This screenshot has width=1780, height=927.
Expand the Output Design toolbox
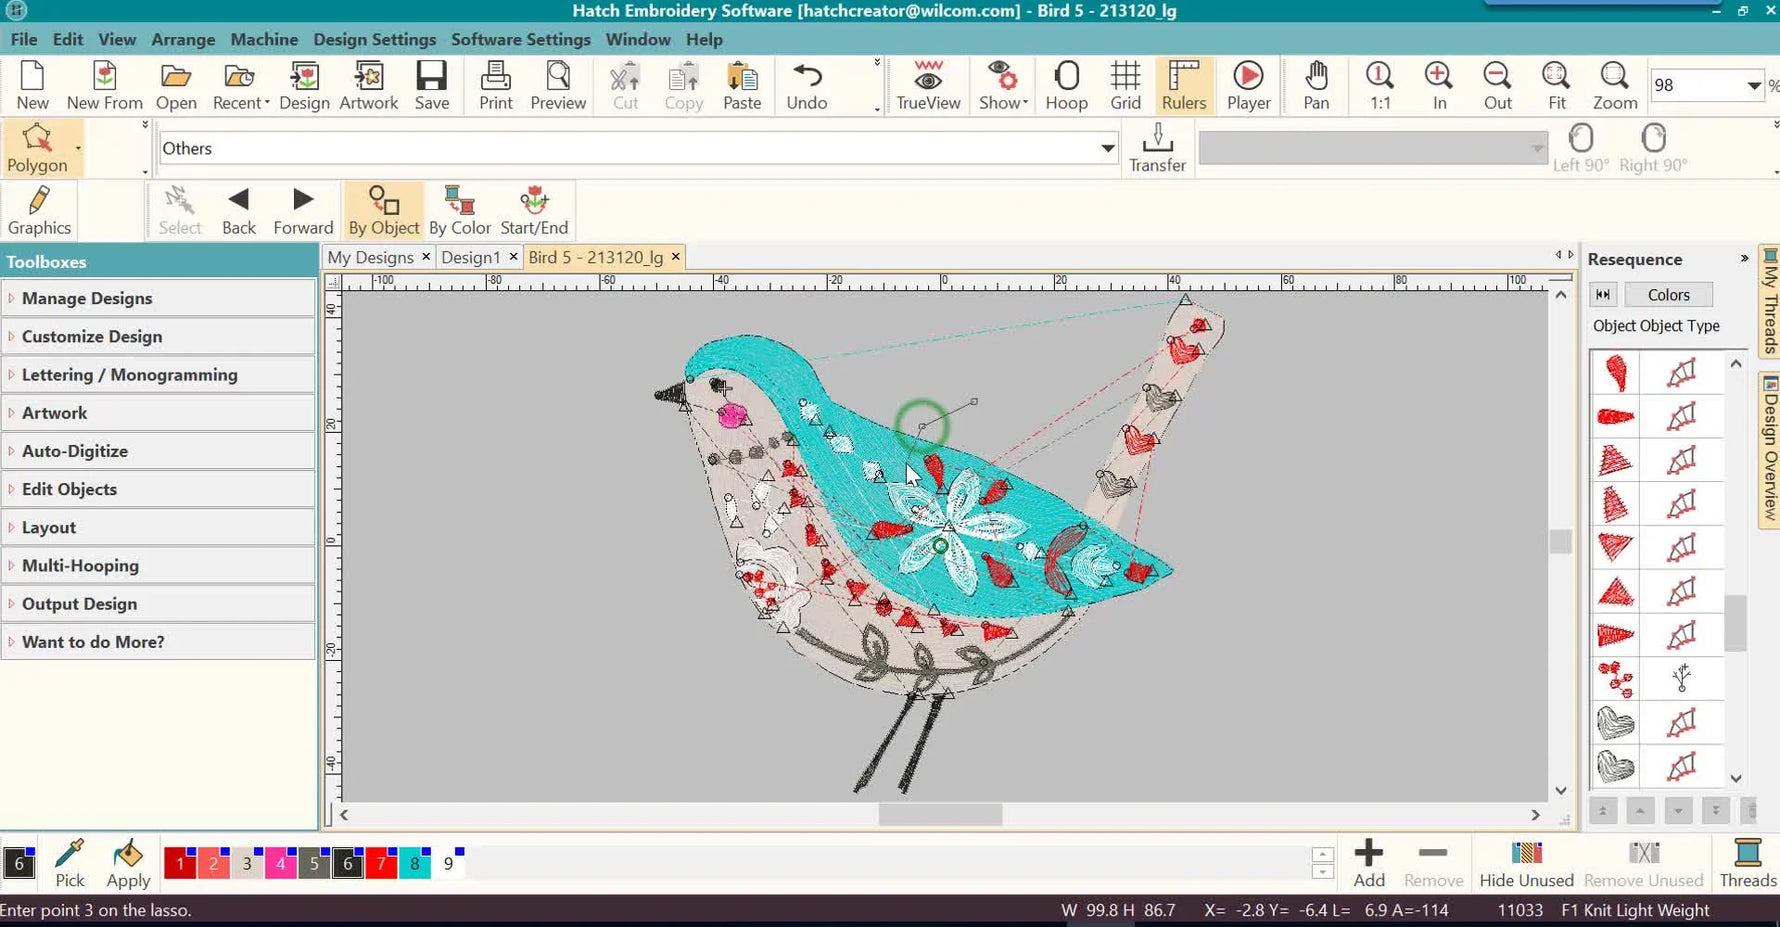pyautogui.click(x=159, y=603)
